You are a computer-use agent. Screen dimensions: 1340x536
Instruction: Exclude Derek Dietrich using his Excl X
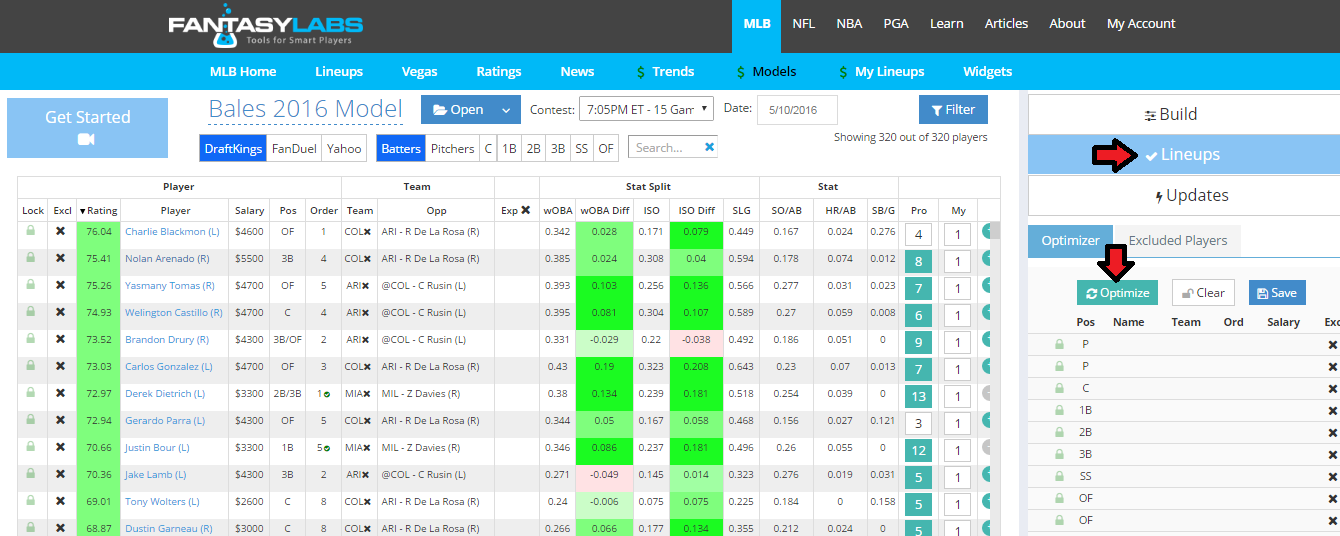60,393
